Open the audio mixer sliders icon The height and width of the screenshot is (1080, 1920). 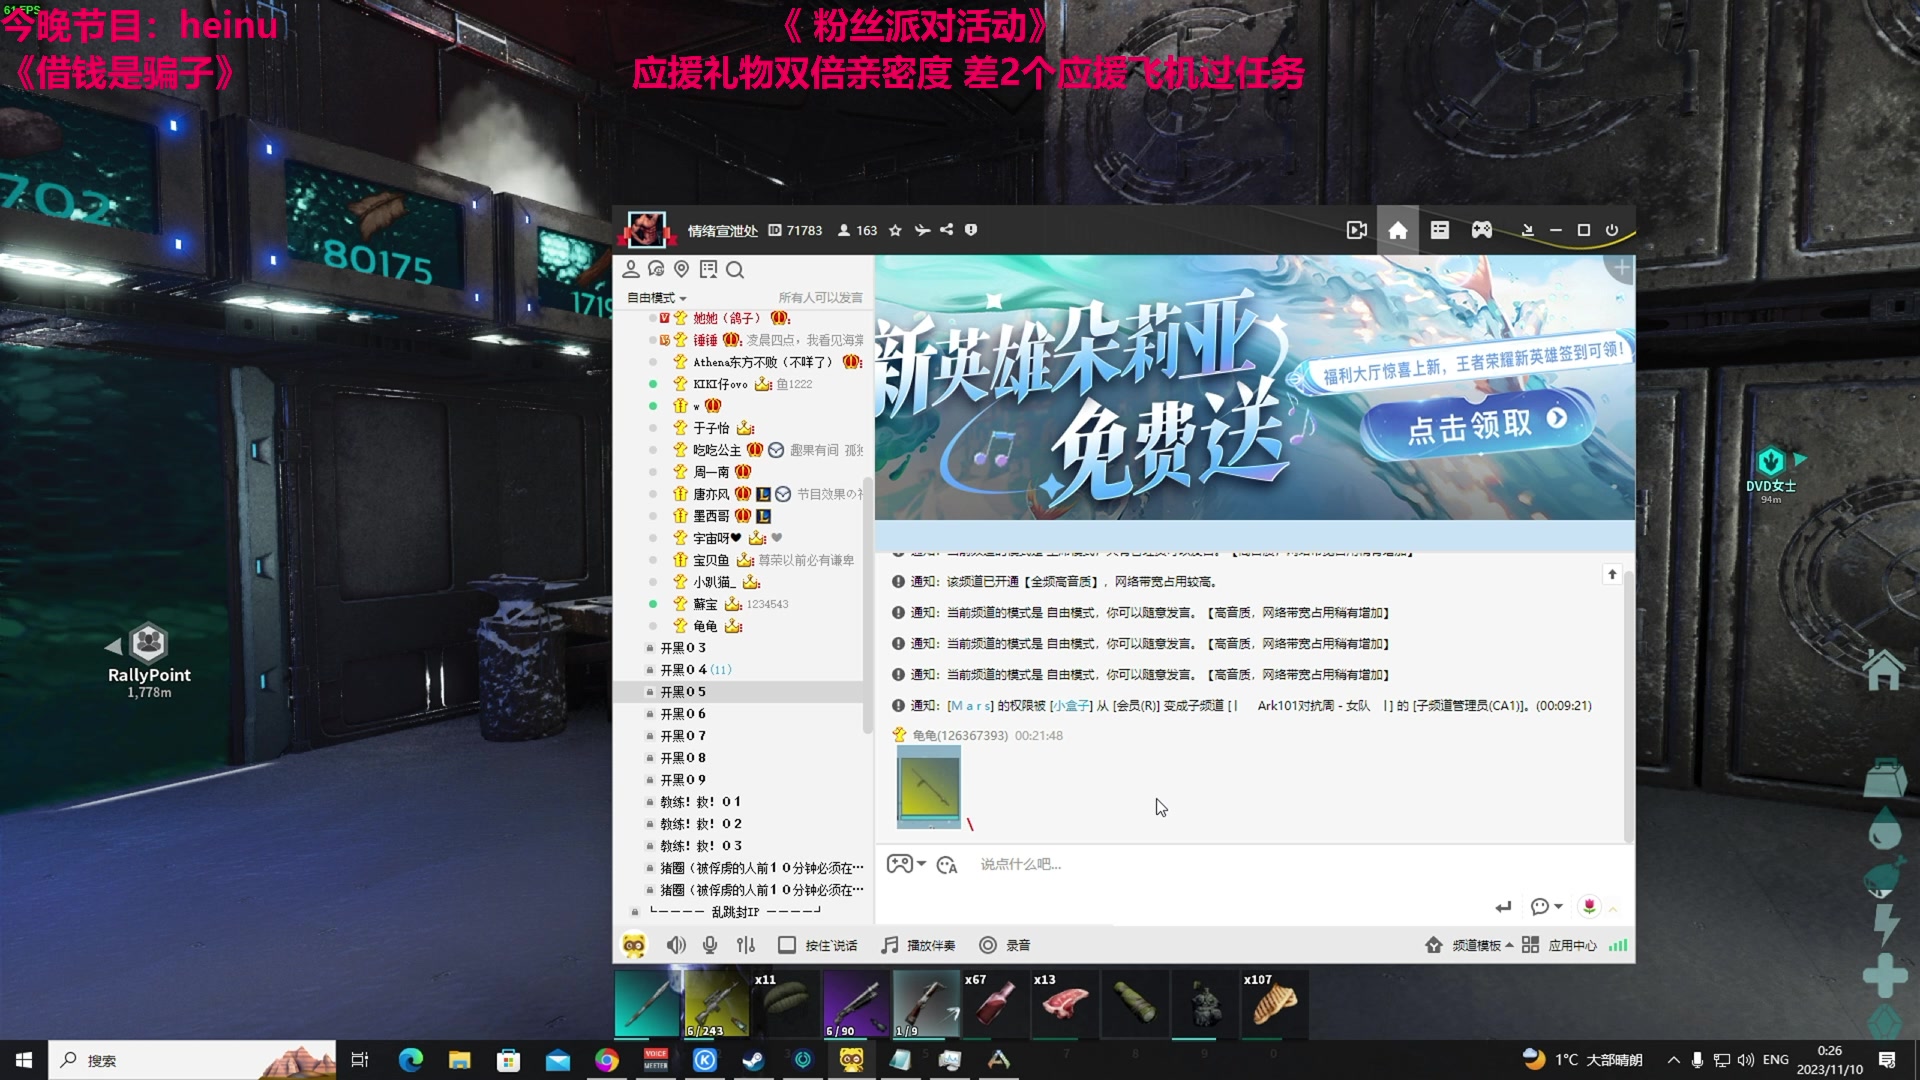click(746, 944)
